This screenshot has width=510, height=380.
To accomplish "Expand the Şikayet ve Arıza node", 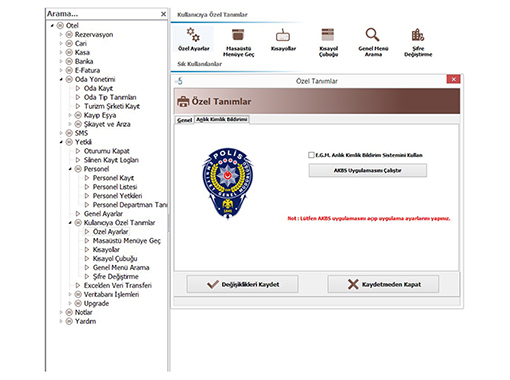I will point(70,124).
